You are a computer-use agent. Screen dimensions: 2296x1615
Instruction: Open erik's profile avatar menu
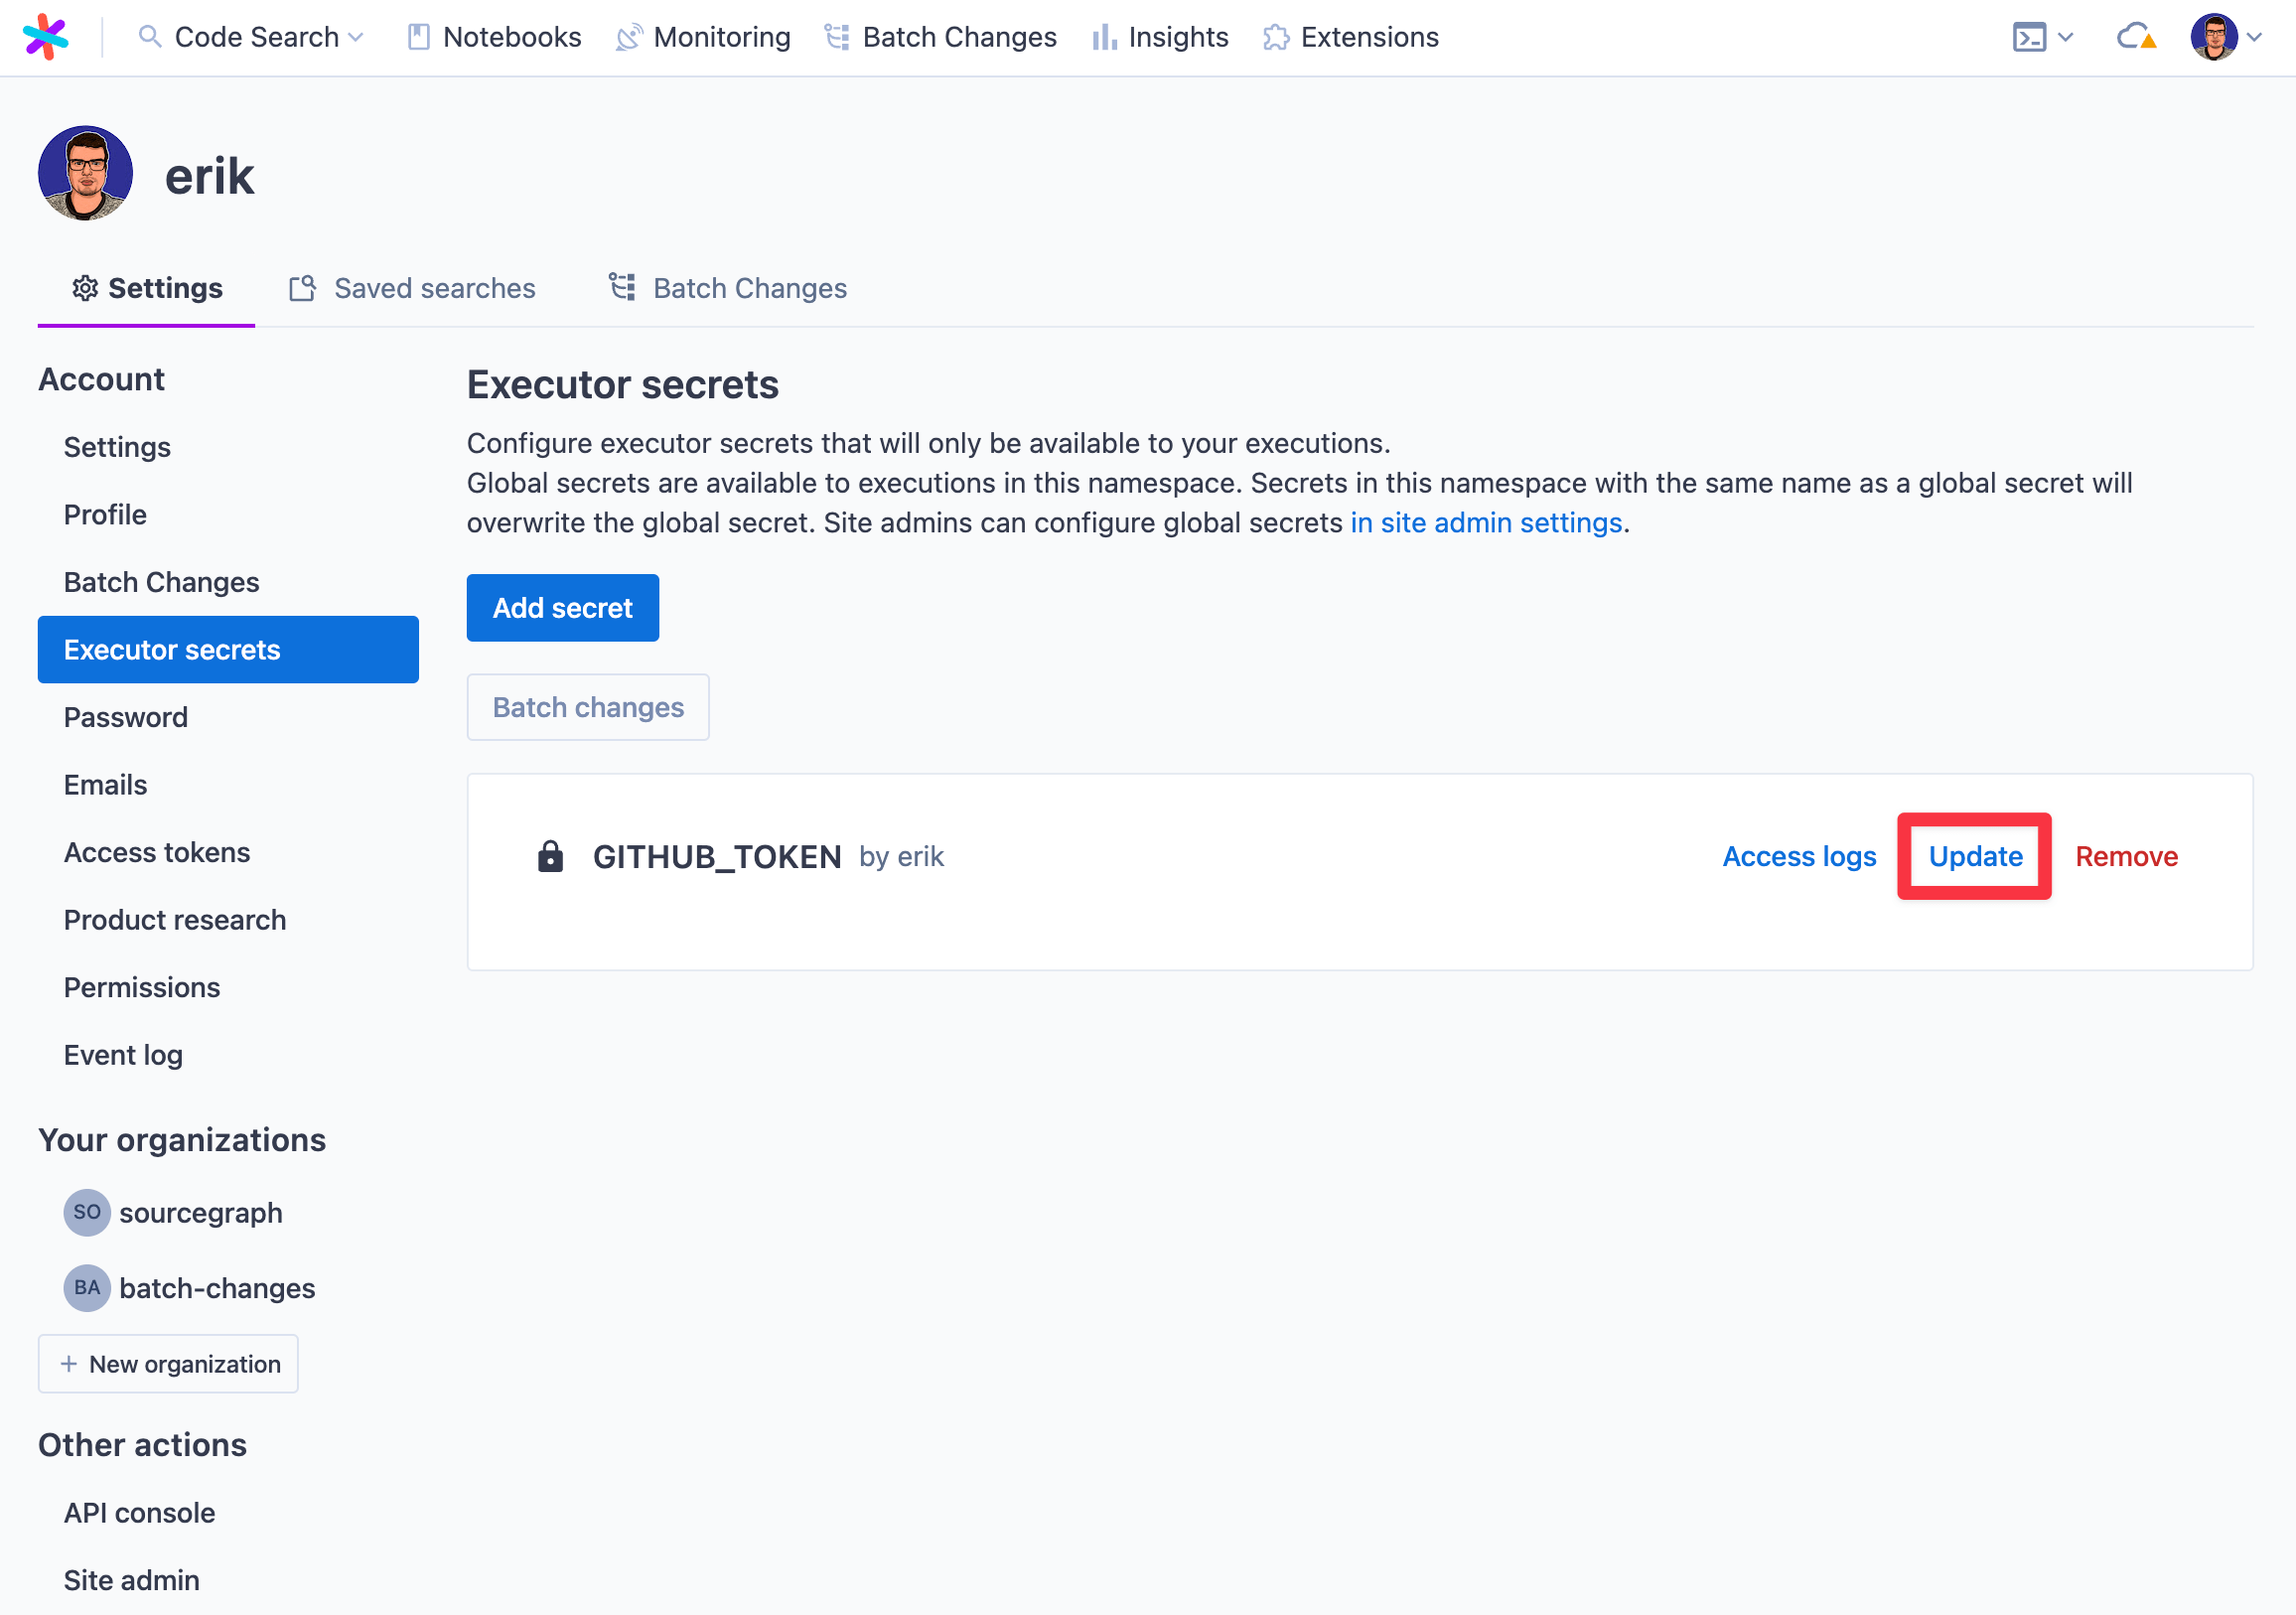point(2216,37)
